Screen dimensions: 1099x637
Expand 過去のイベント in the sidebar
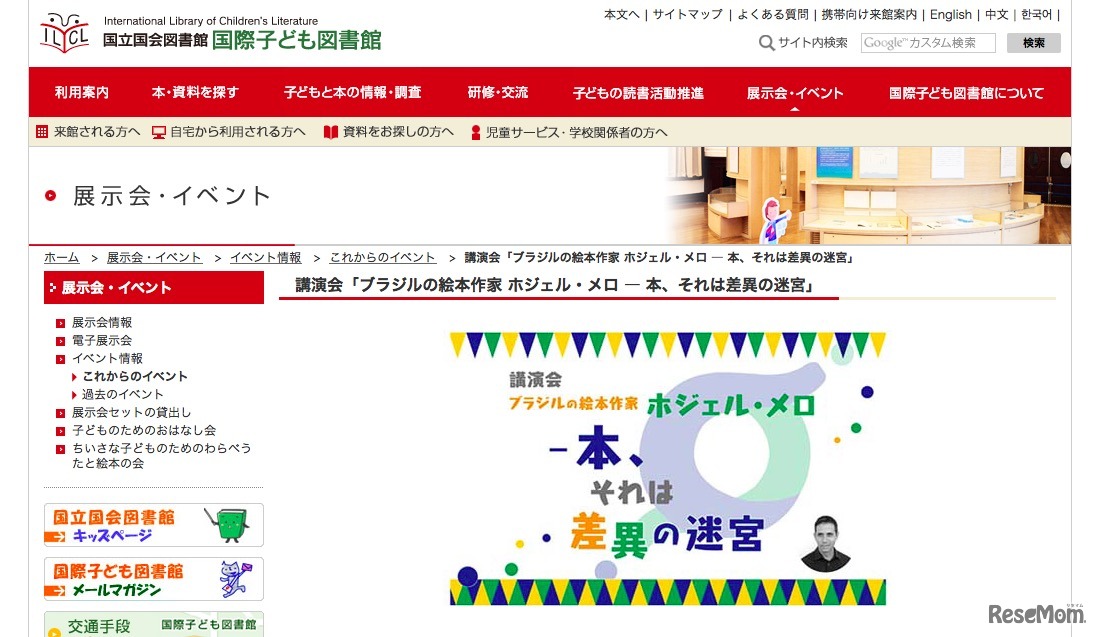(121, 394)
